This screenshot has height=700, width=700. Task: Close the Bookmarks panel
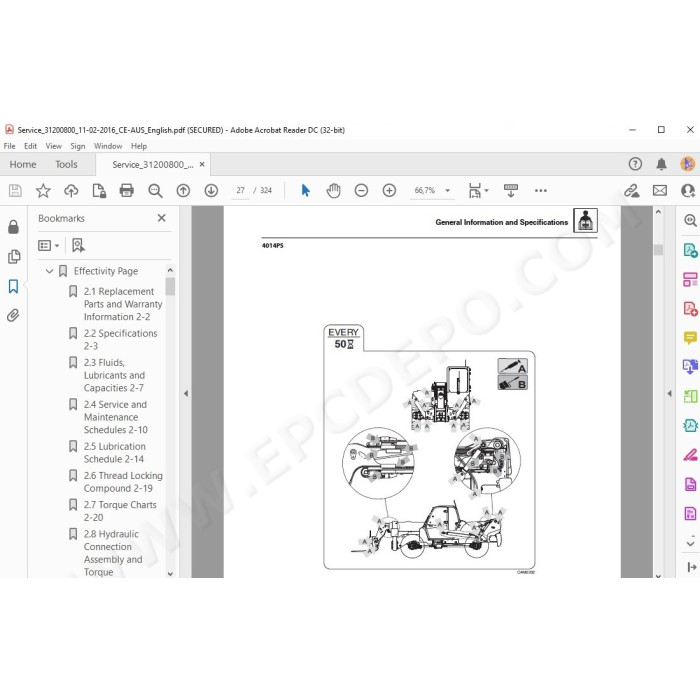tap(162, 218)
